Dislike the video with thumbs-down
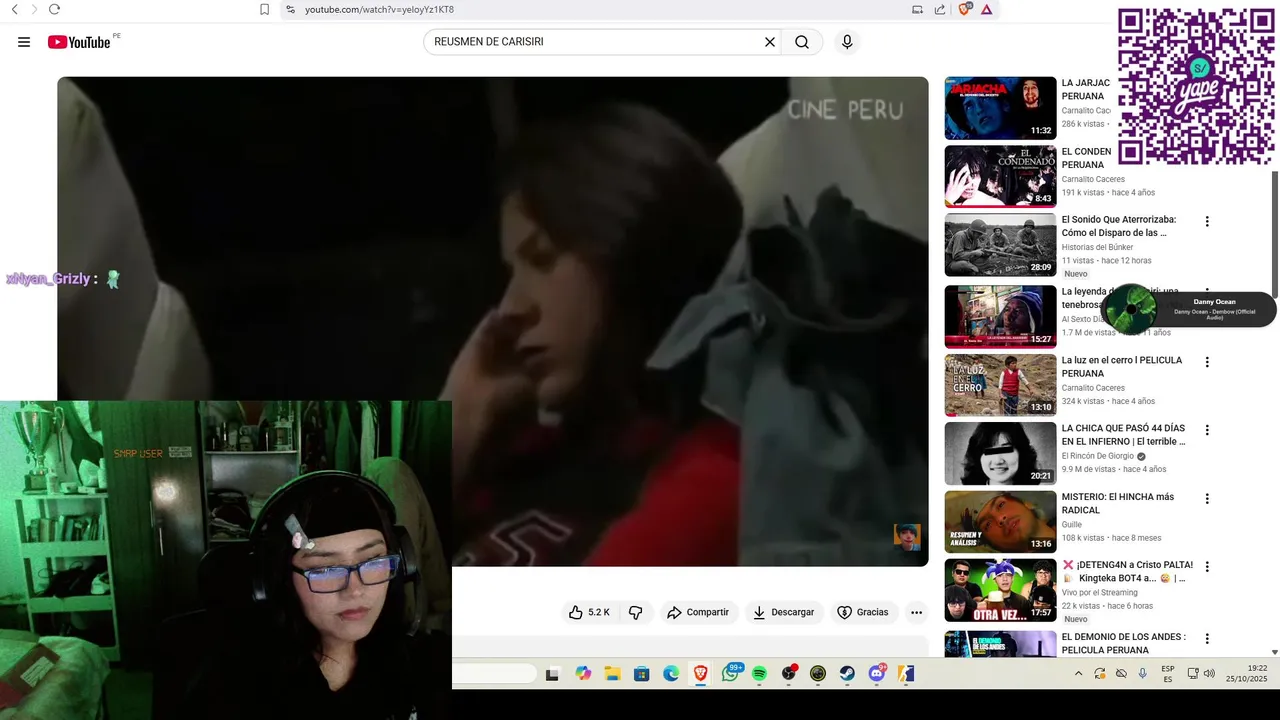Viewport: 1280px width, 720px height. pos(635,612)
